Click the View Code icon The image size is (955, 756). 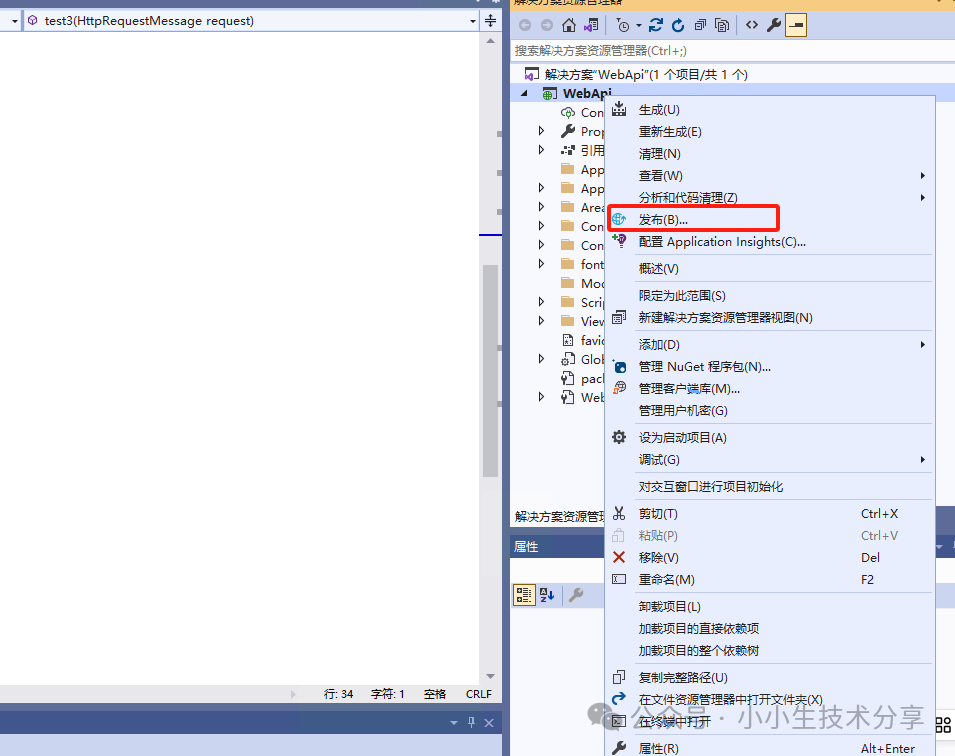point(752,25)
